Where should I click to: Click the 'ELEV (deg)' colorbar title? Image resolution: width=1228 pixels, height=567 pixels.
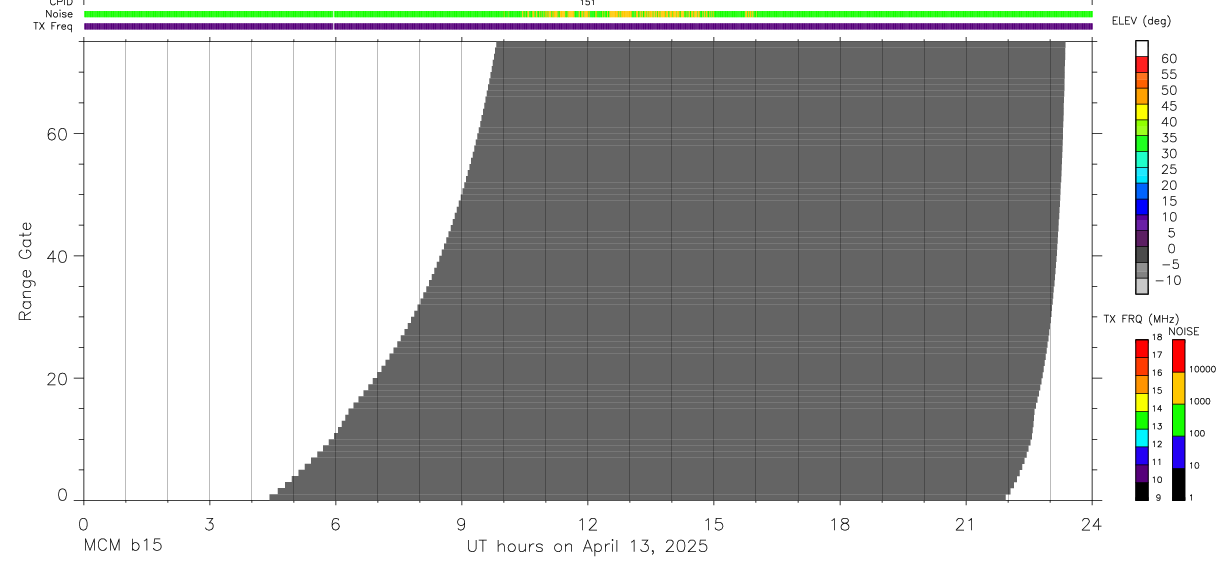point(1141,21)
